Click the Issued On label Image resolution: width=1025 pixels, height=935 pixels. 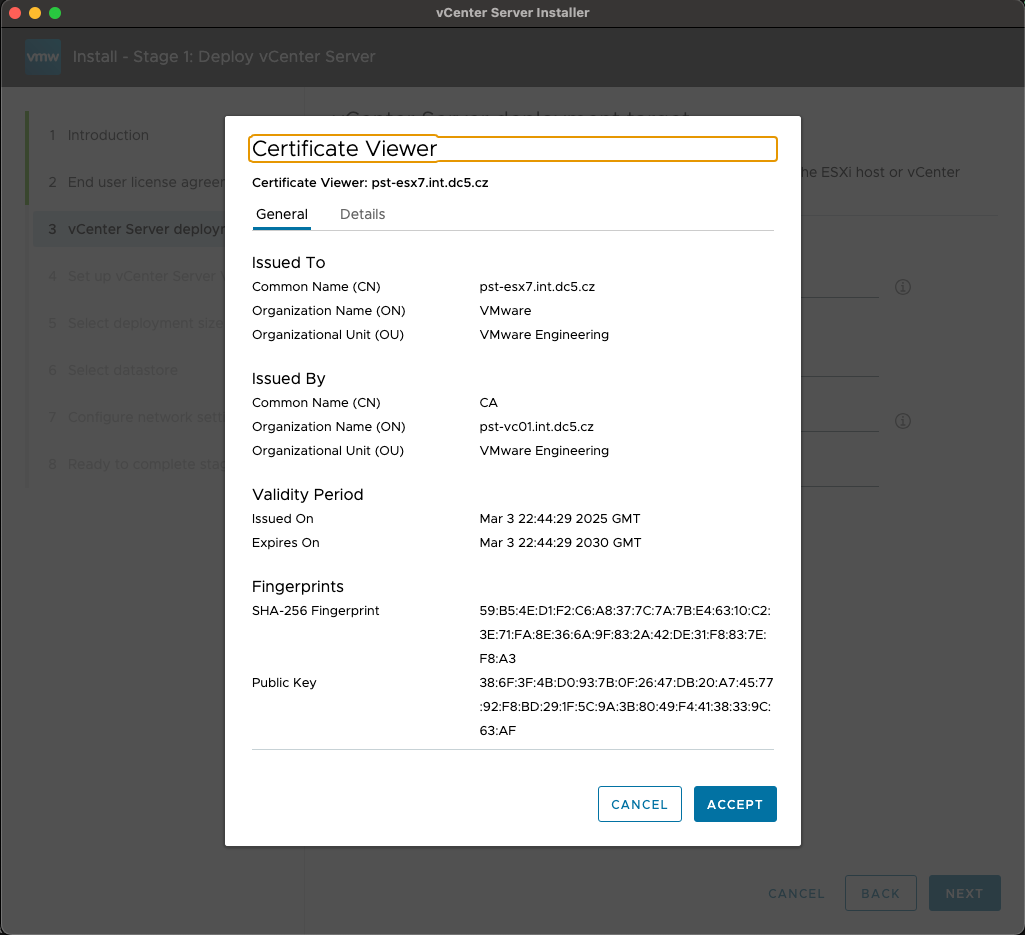pyautogui.click(x=282, y=519)
